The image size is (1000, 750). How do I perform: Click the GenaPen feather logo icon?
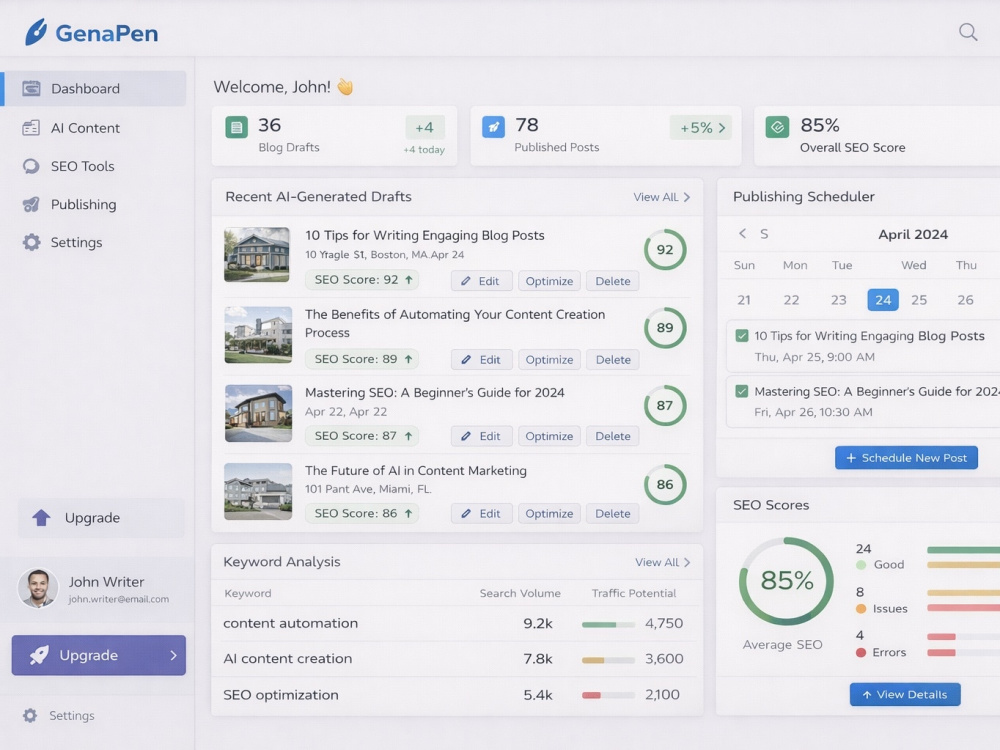tap(36, 32)
